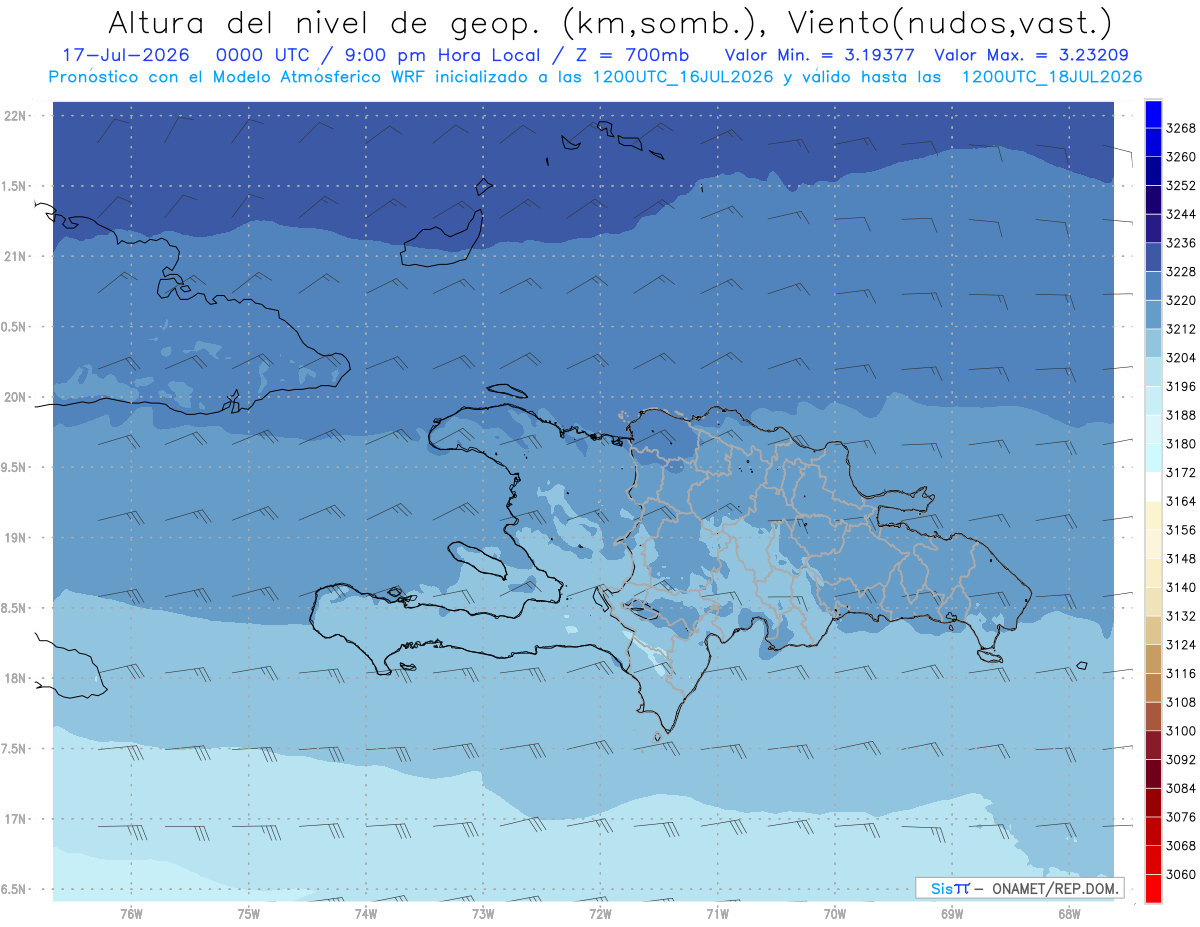Click the '70W' longitude label

pos(835,914)
